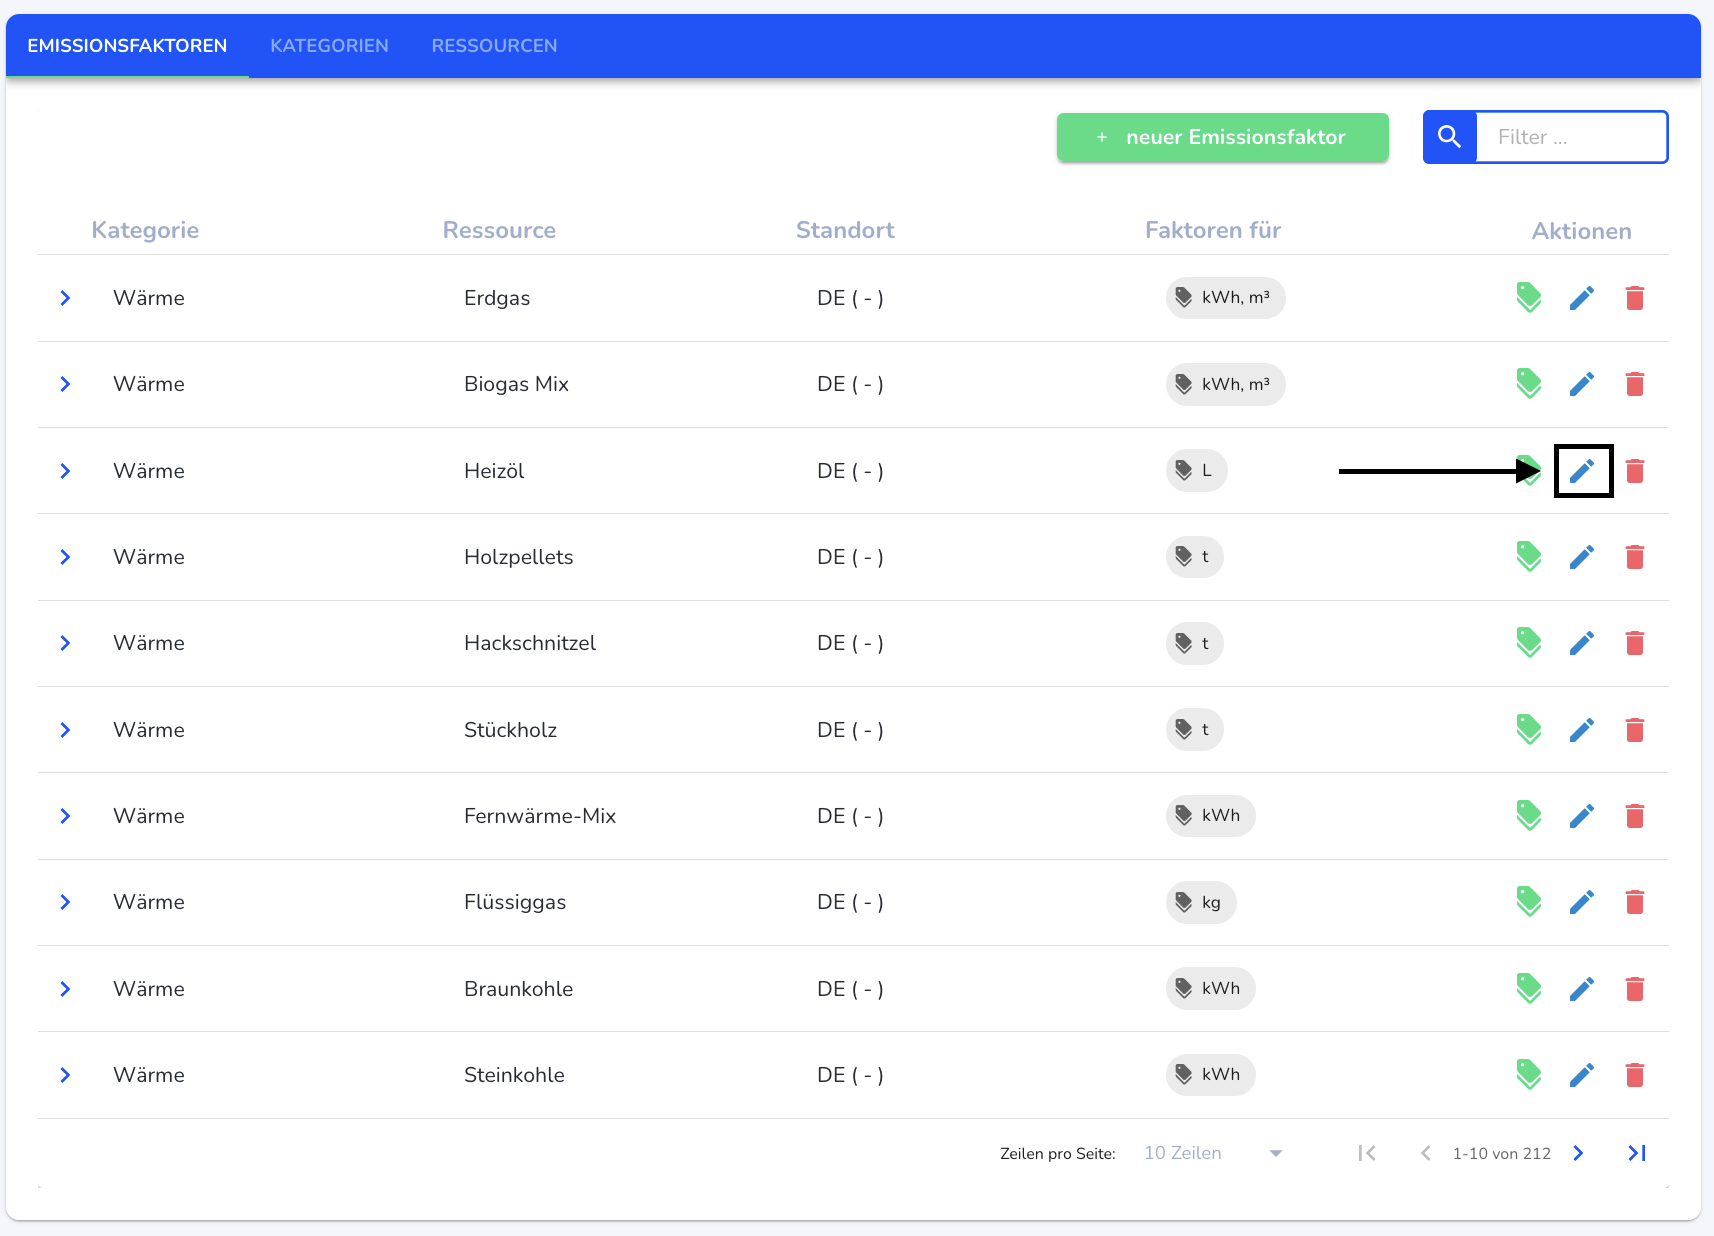1714x1236 pixels.
Task: Click the search magnifier icon
Action: pyautogui.click(x=1450, y=137)
